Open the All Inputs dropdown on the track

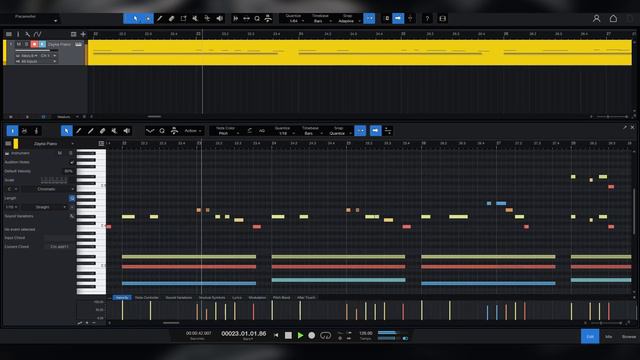click(x=36, y=61)
